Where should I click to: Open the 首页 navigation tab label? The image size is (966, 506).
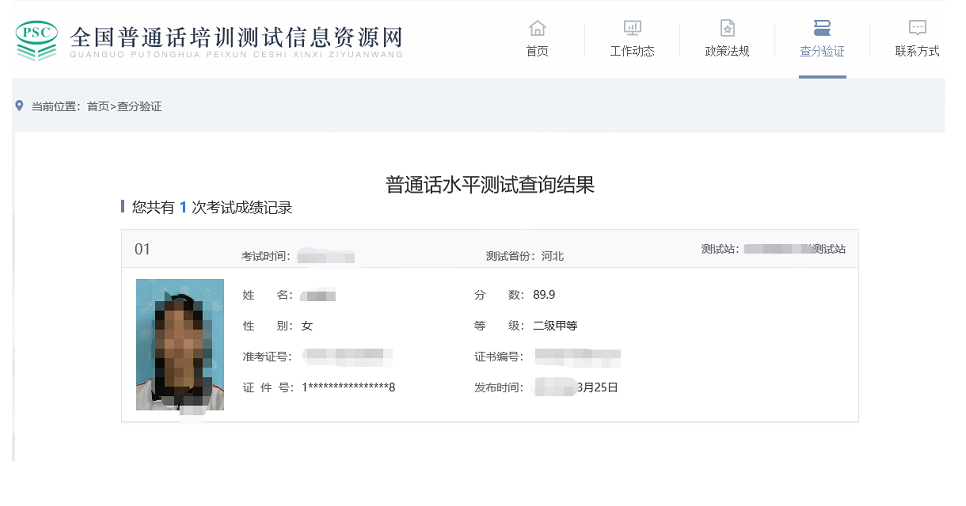(x=537, y=51)
